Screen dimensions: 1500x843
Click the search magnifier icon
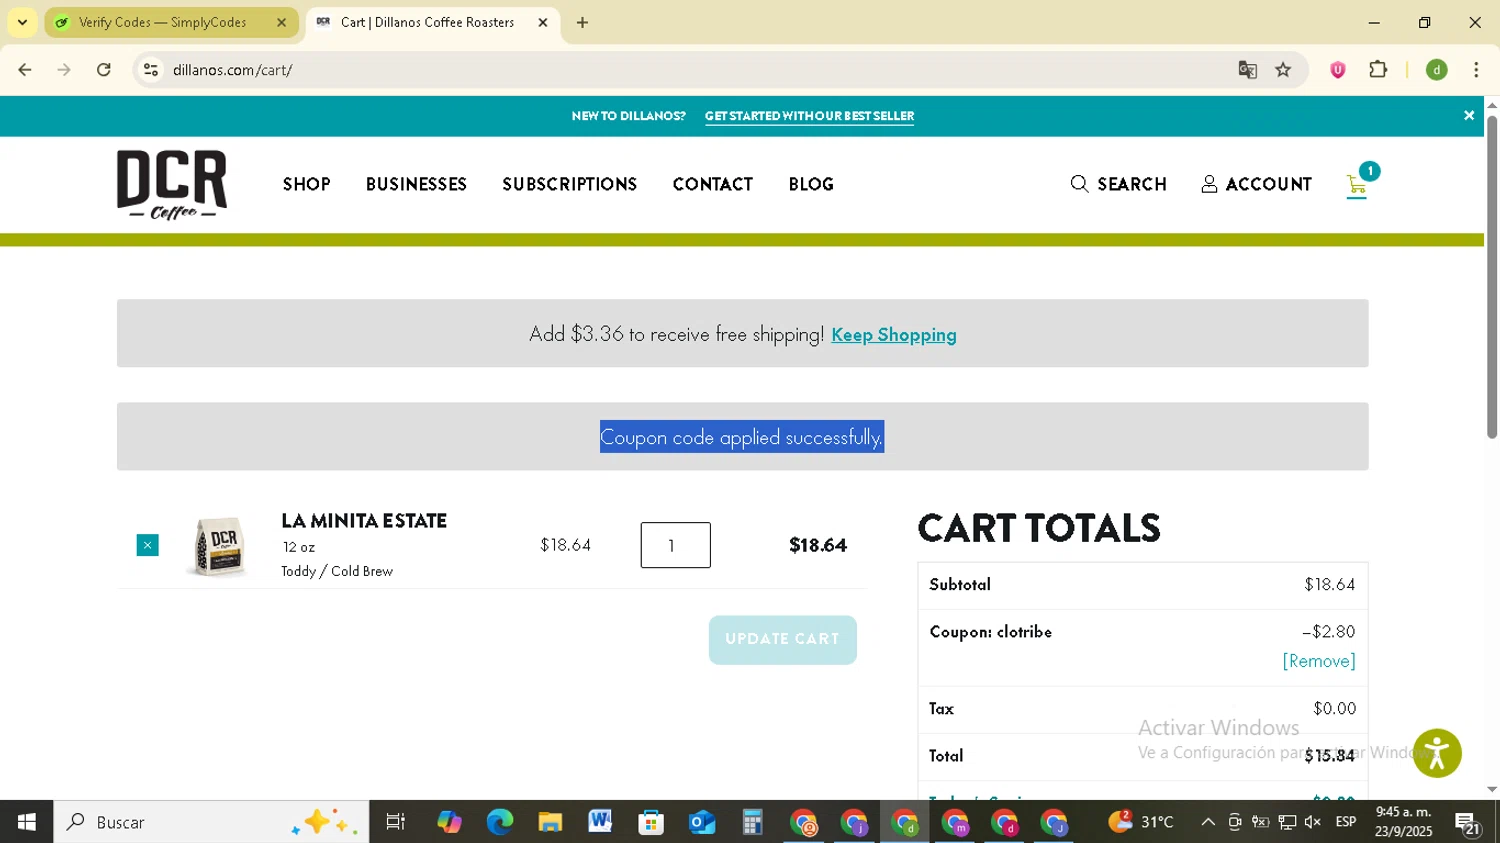(x=1079, y=184)
